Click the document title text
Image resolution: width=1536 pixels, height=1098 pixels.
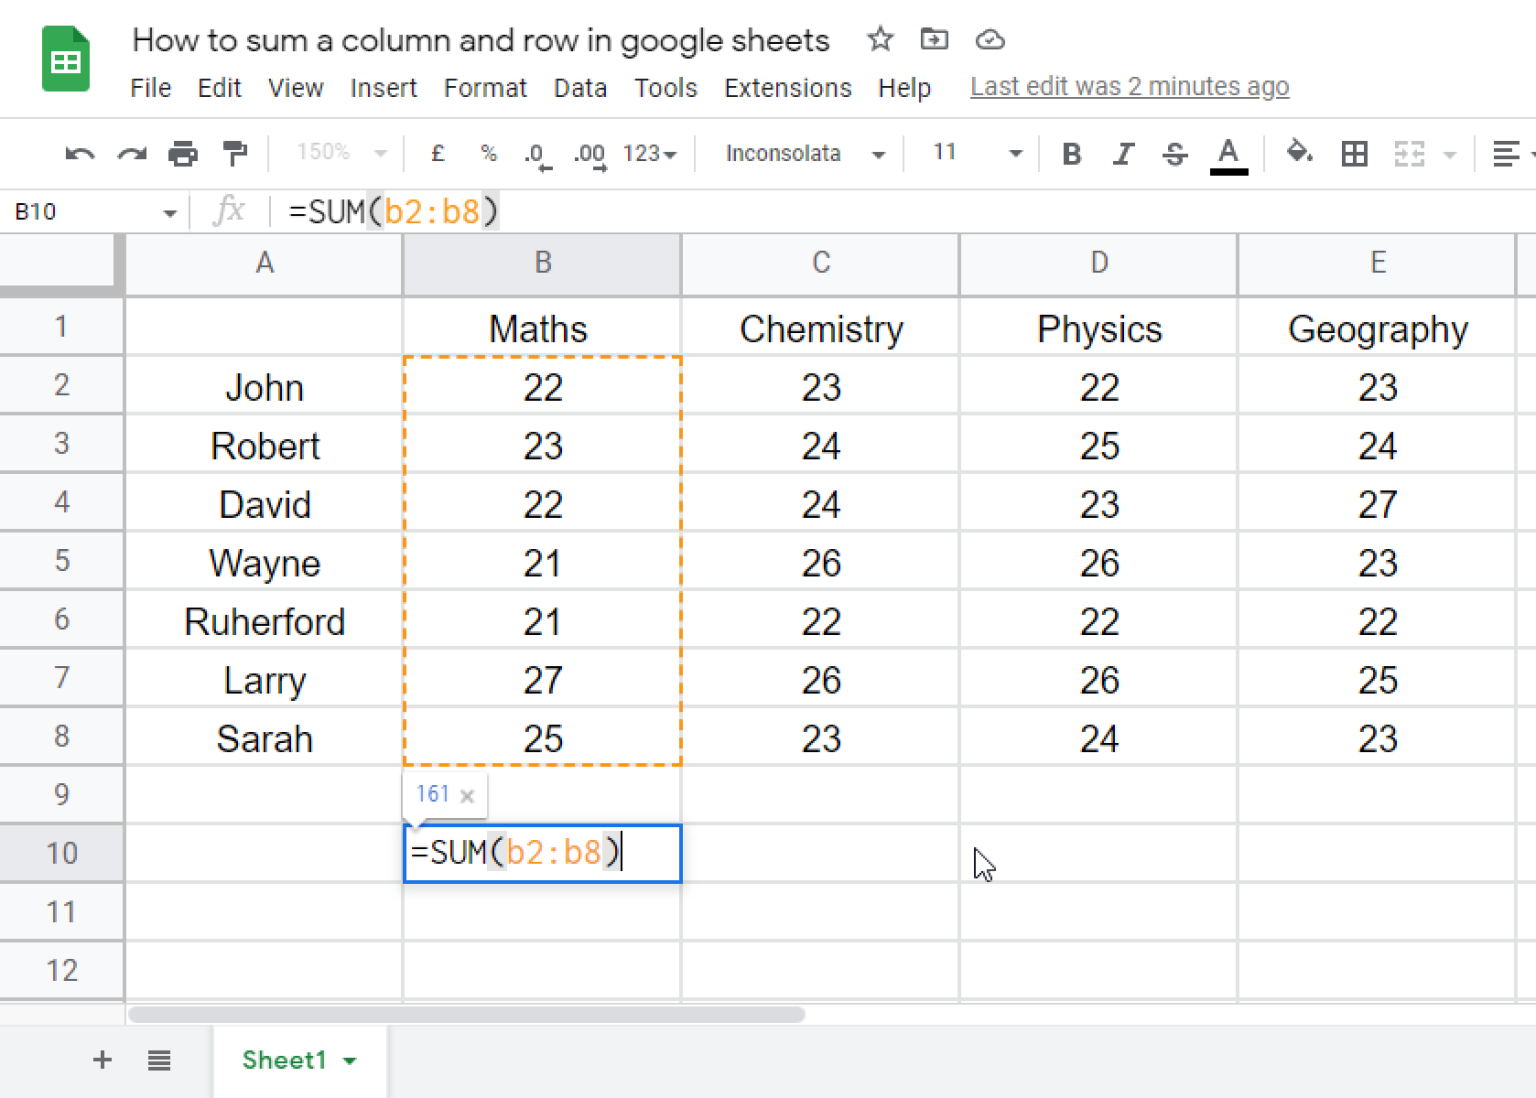pos(481,40)
